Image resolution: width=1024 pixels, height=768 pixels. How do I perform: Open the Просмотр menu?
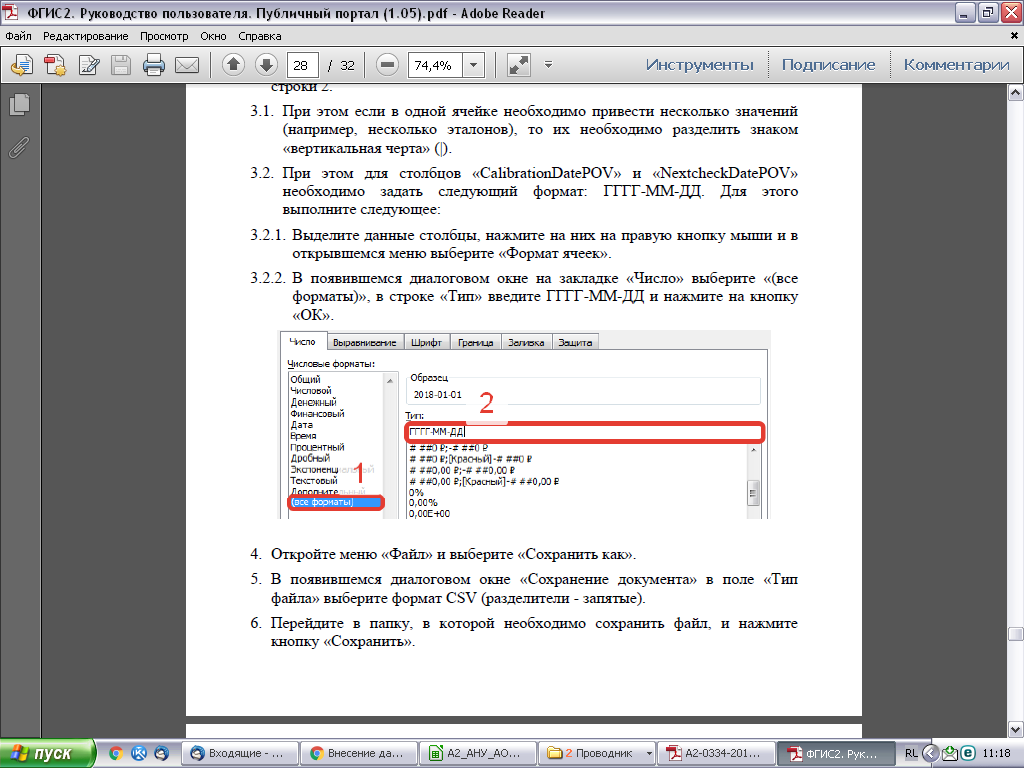click(x=164, y=35)
